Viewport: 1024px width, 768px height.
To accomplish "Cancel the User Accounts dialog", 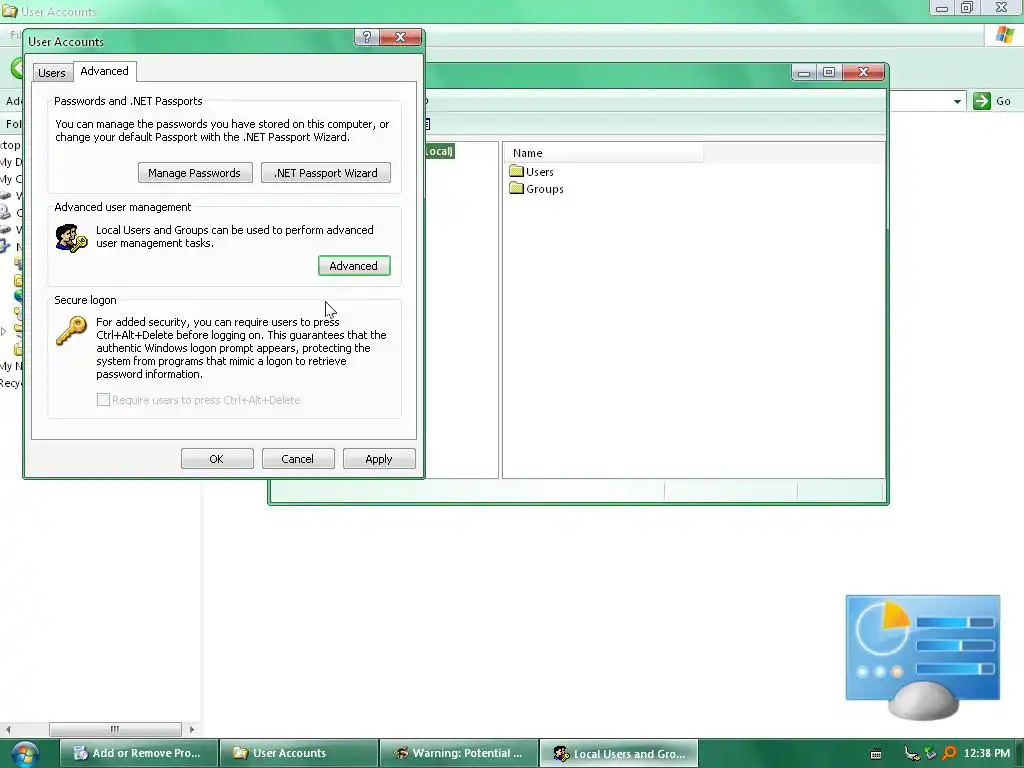I will tap(298, 459).
